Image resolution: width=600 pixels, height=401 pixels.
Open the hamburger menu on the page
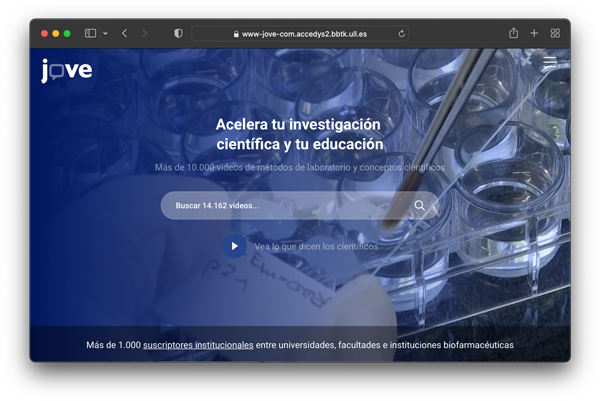[549, 62]
